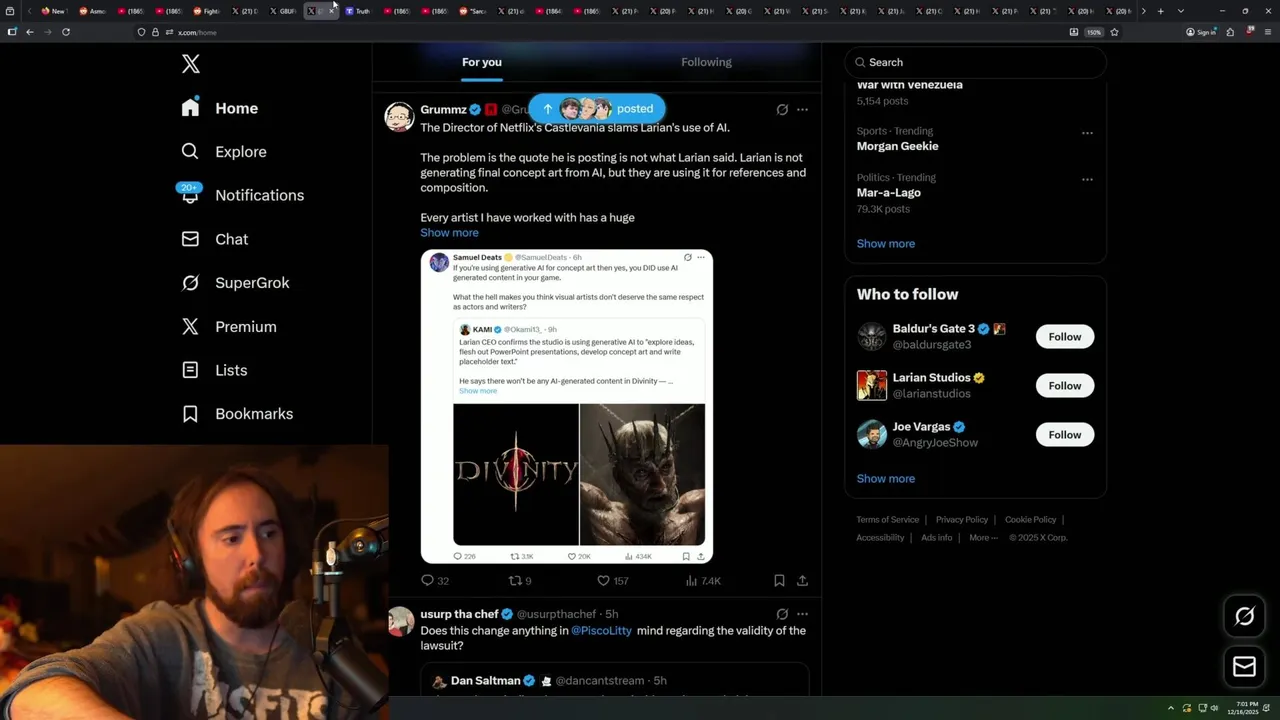Repost the Grummz post showing 9 reposts
Image resolution: width=1280 pixels, height=720 pixels.
(520, 580)
